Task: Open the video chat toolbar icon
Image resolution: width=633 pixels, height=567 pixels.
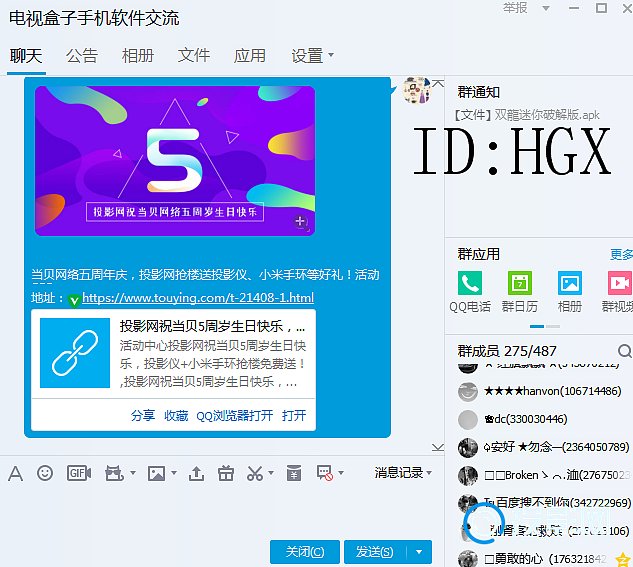Action: tap(114, 473)
